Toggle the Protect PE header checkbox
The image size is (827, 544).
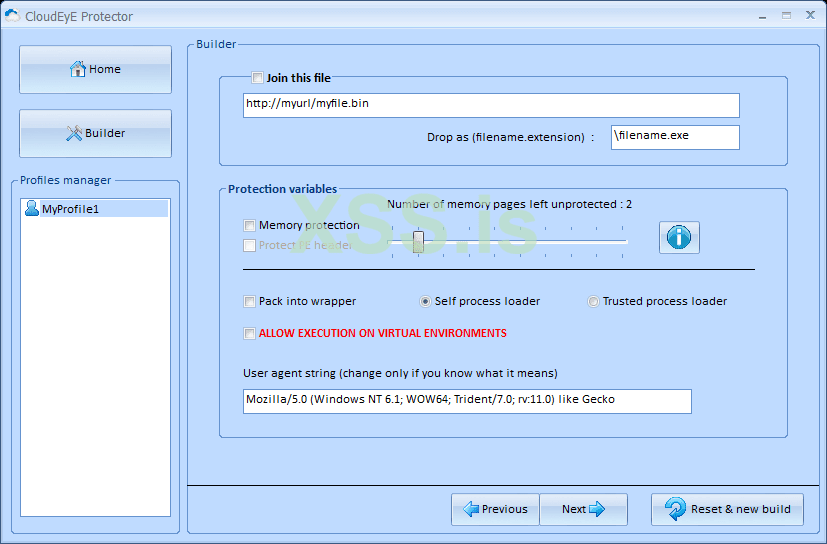249,245
